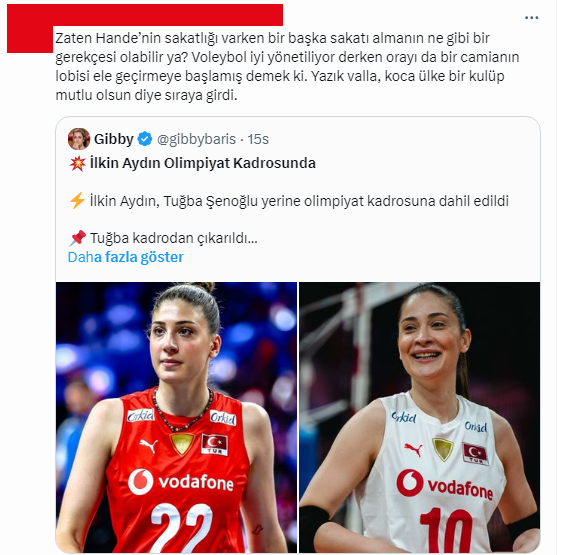
Task: Open the Gibby display name link
Action: (x=114, y=139)
